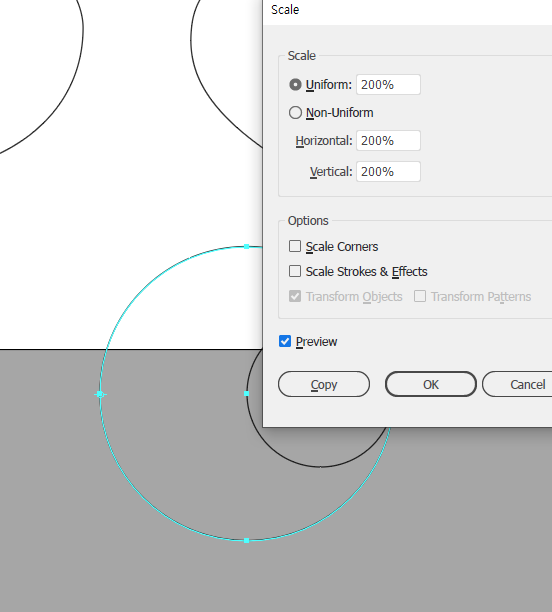The height and width of the screenshot is (612, 552).
Task: Click the left anchor point of selected circle
Action: point(100,395)
